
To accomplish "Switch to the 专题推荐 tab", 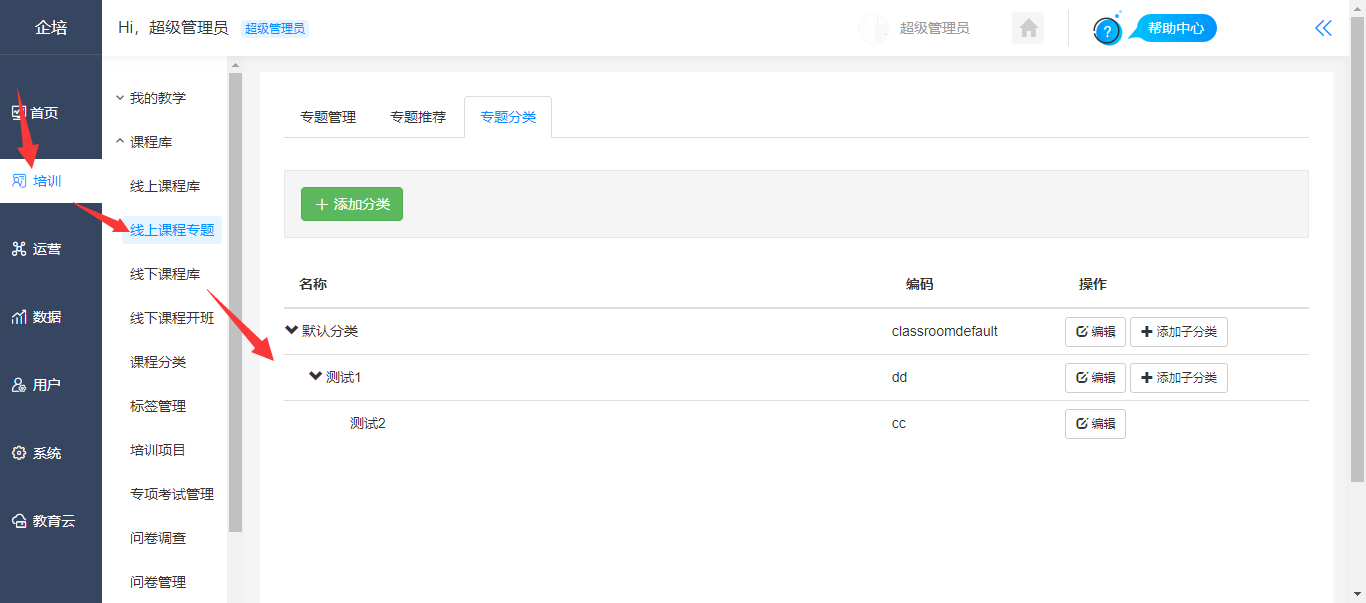I will click(418, 117).
